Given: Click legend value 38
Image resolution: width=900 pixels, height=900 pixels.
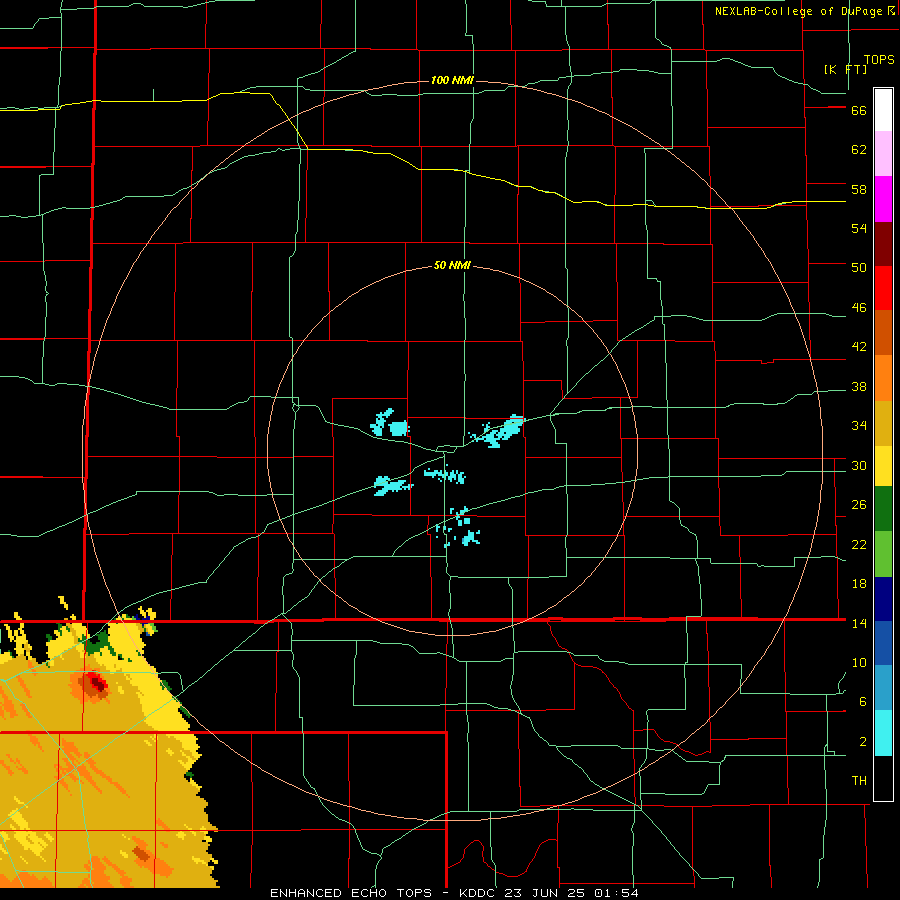Looking at the screenshot, I should click(859, 387).
